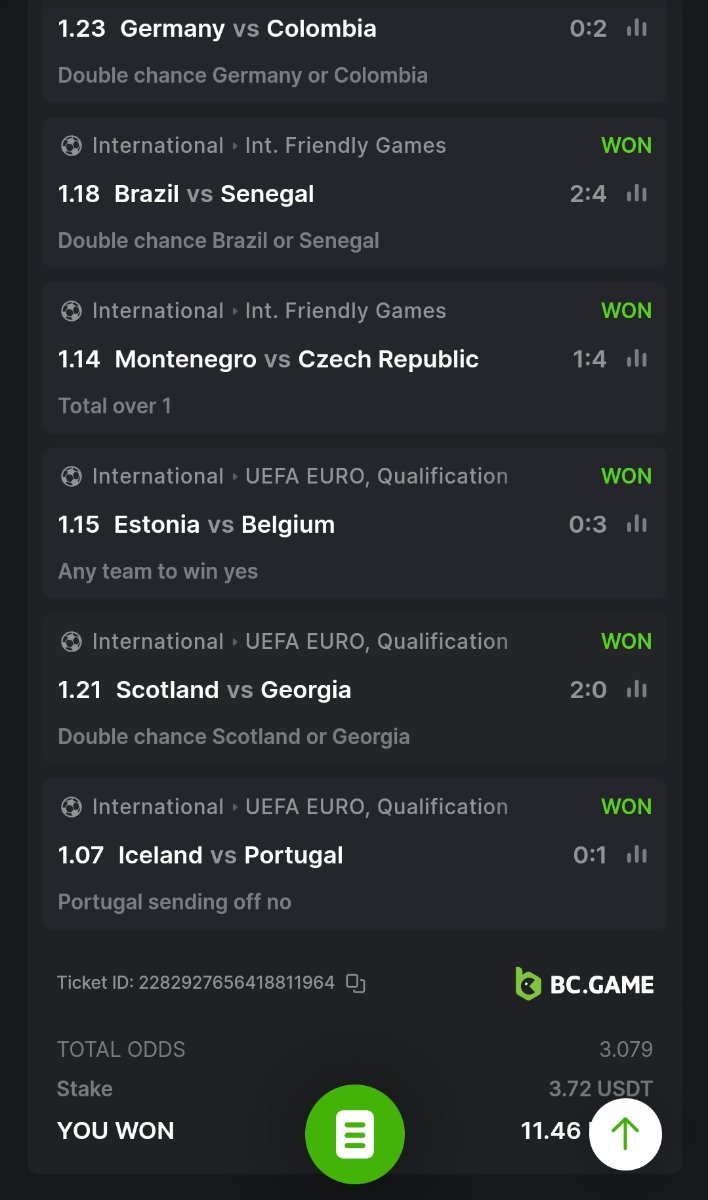The image size is (708, 1200).
Task: Open Montenegro vs Czech Republic match
Action: (x=296, y=359)
